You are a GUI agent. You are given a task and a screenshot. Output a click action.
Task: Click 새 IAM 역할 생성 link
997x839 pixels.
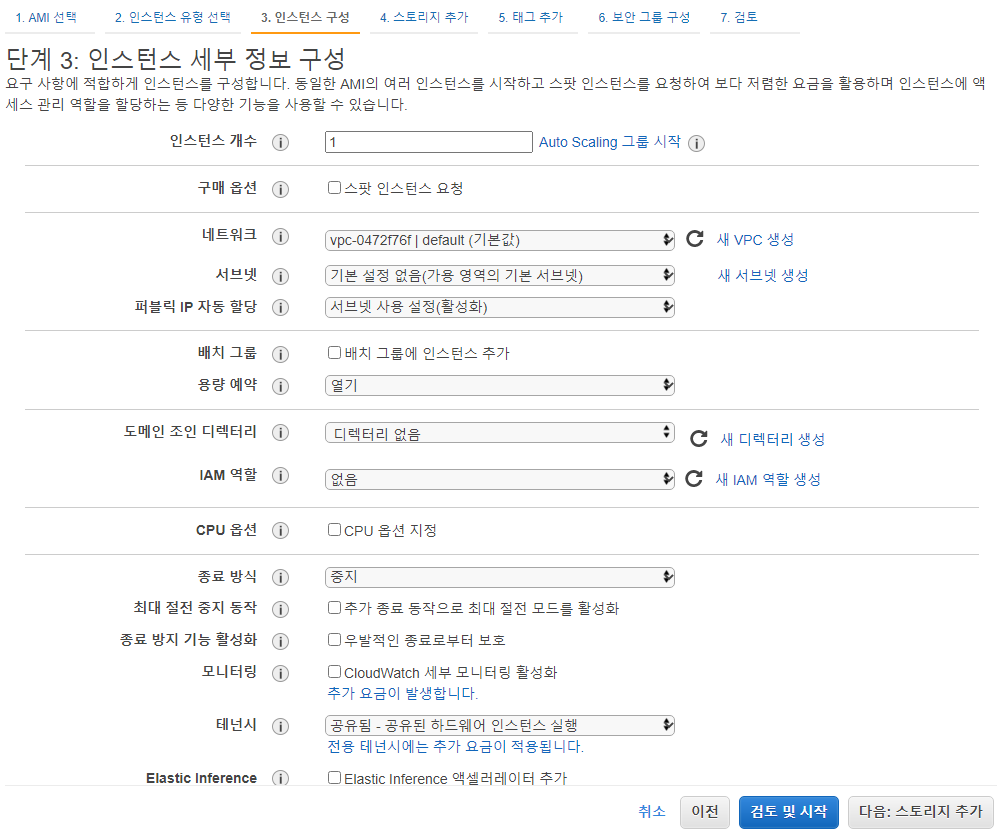[x=768, y=479]
